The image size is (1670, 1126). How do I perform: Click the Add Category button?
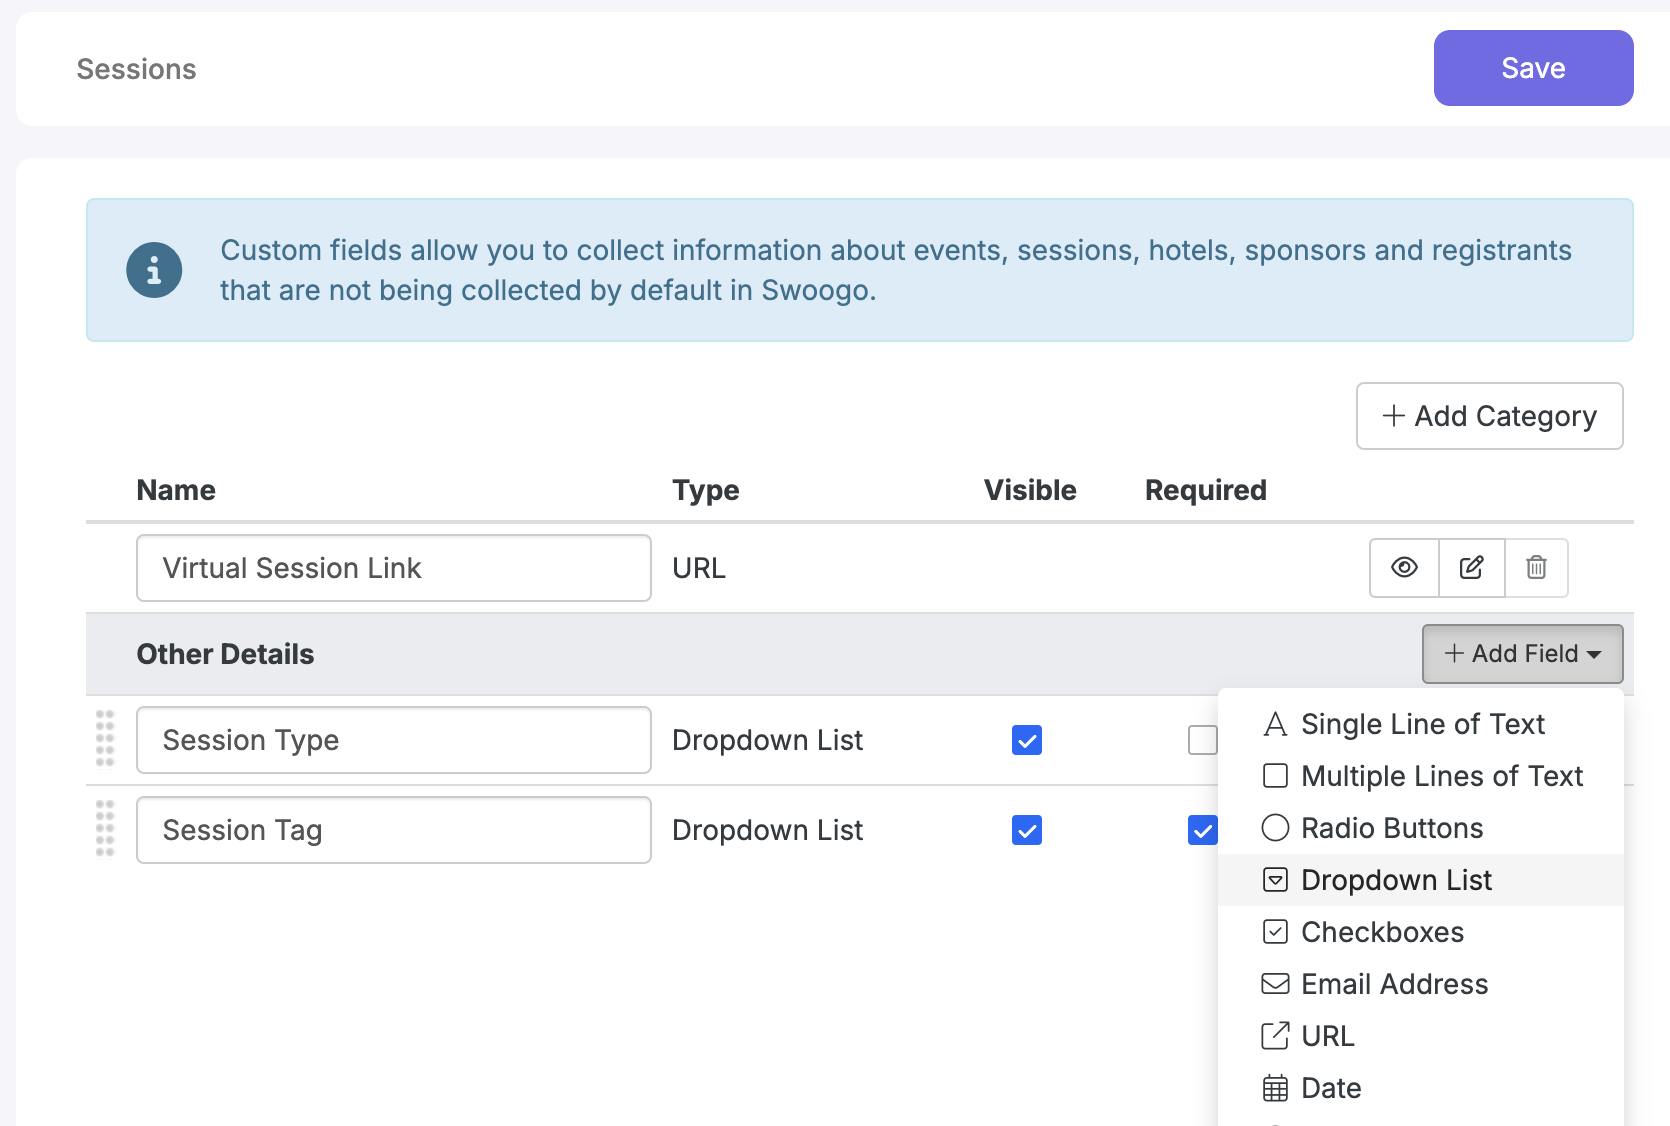pyautogui.click(x=1489, y=416)
